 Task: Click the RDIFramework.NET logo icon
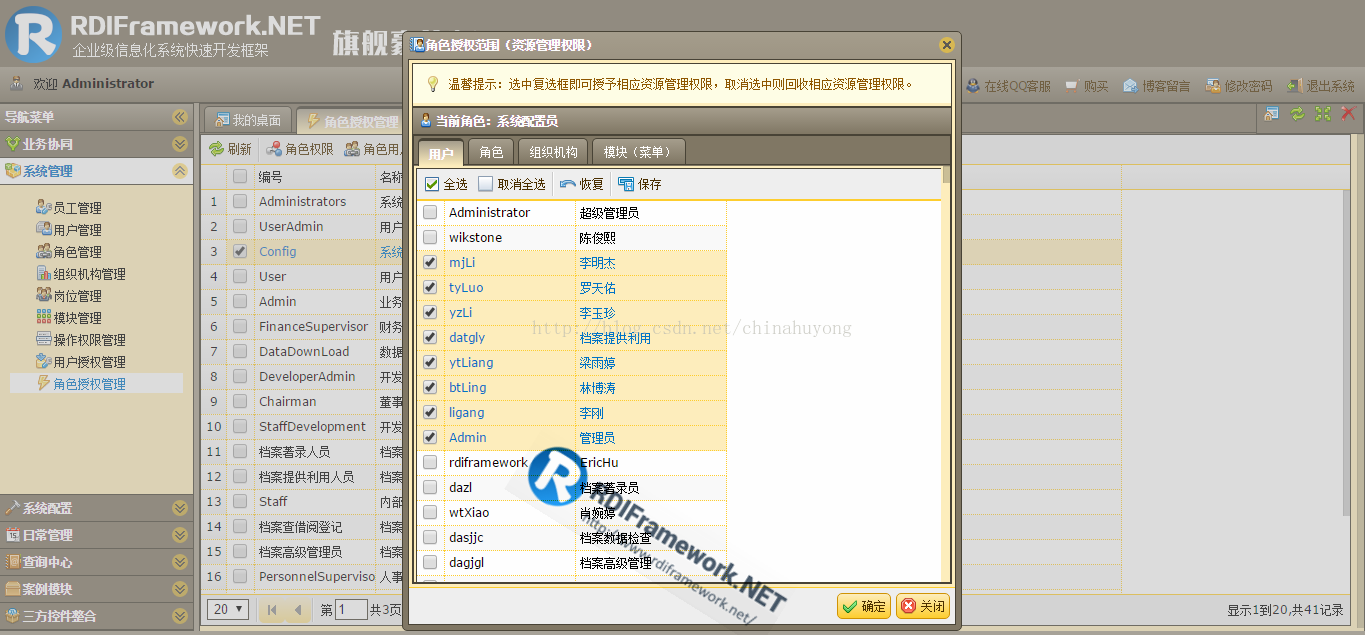(32, 33)
